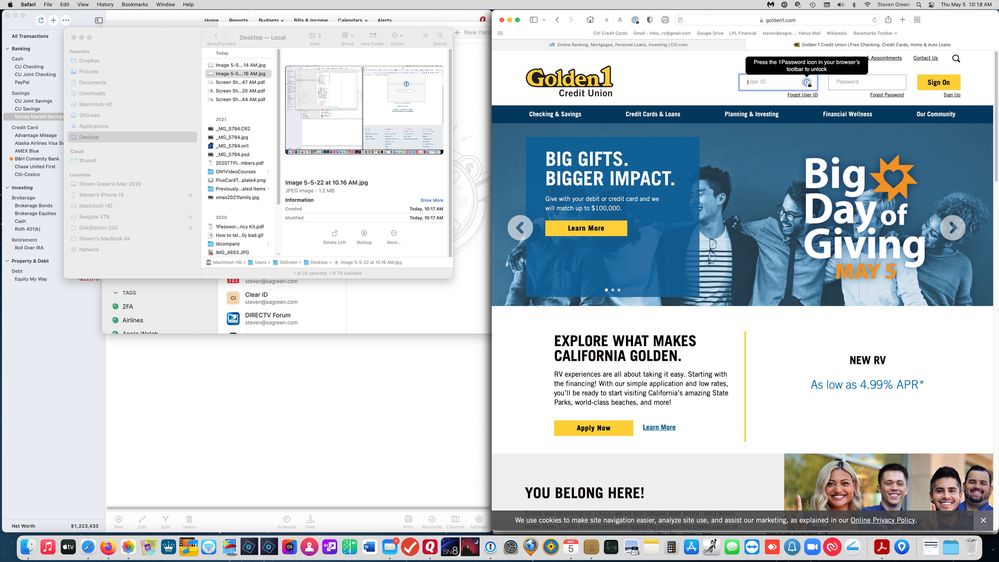Collapse the TAGS section
The height and width of the screenshot is (562, 999).
click(x=115, y=293)
